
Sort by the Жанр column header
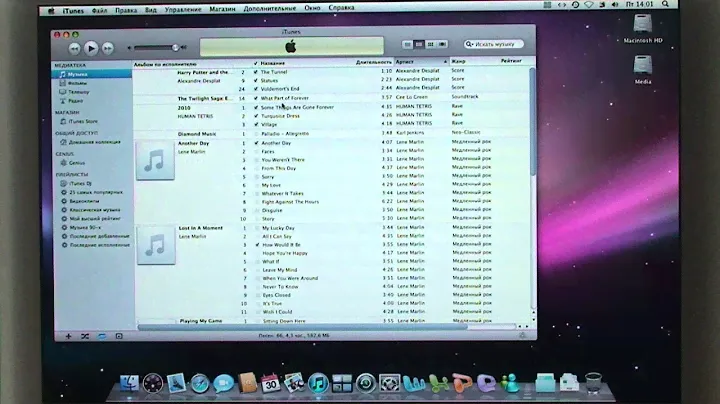460,62
